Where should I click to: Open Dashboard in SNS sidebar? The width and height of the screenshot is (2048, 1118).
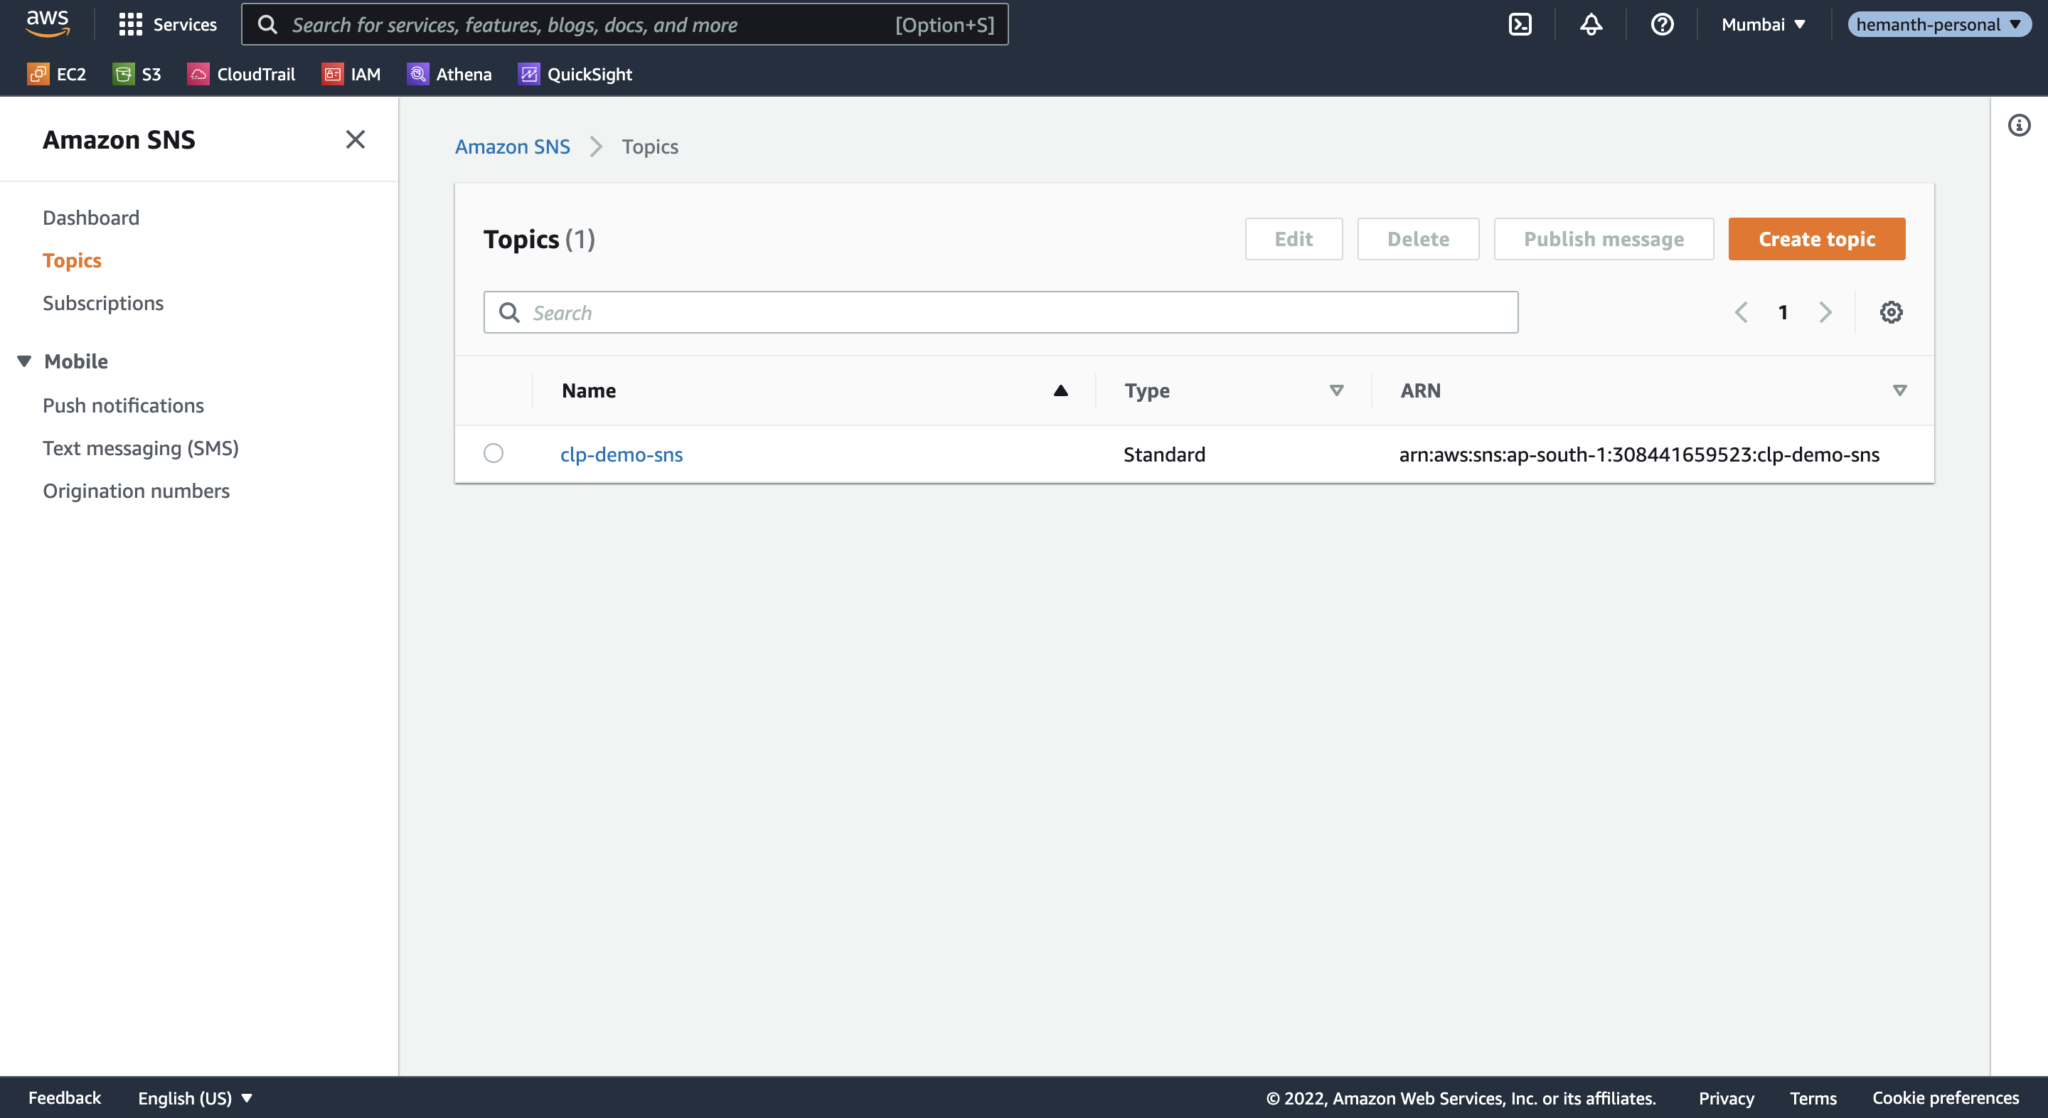pyautogui.click(x=91, y=218)
